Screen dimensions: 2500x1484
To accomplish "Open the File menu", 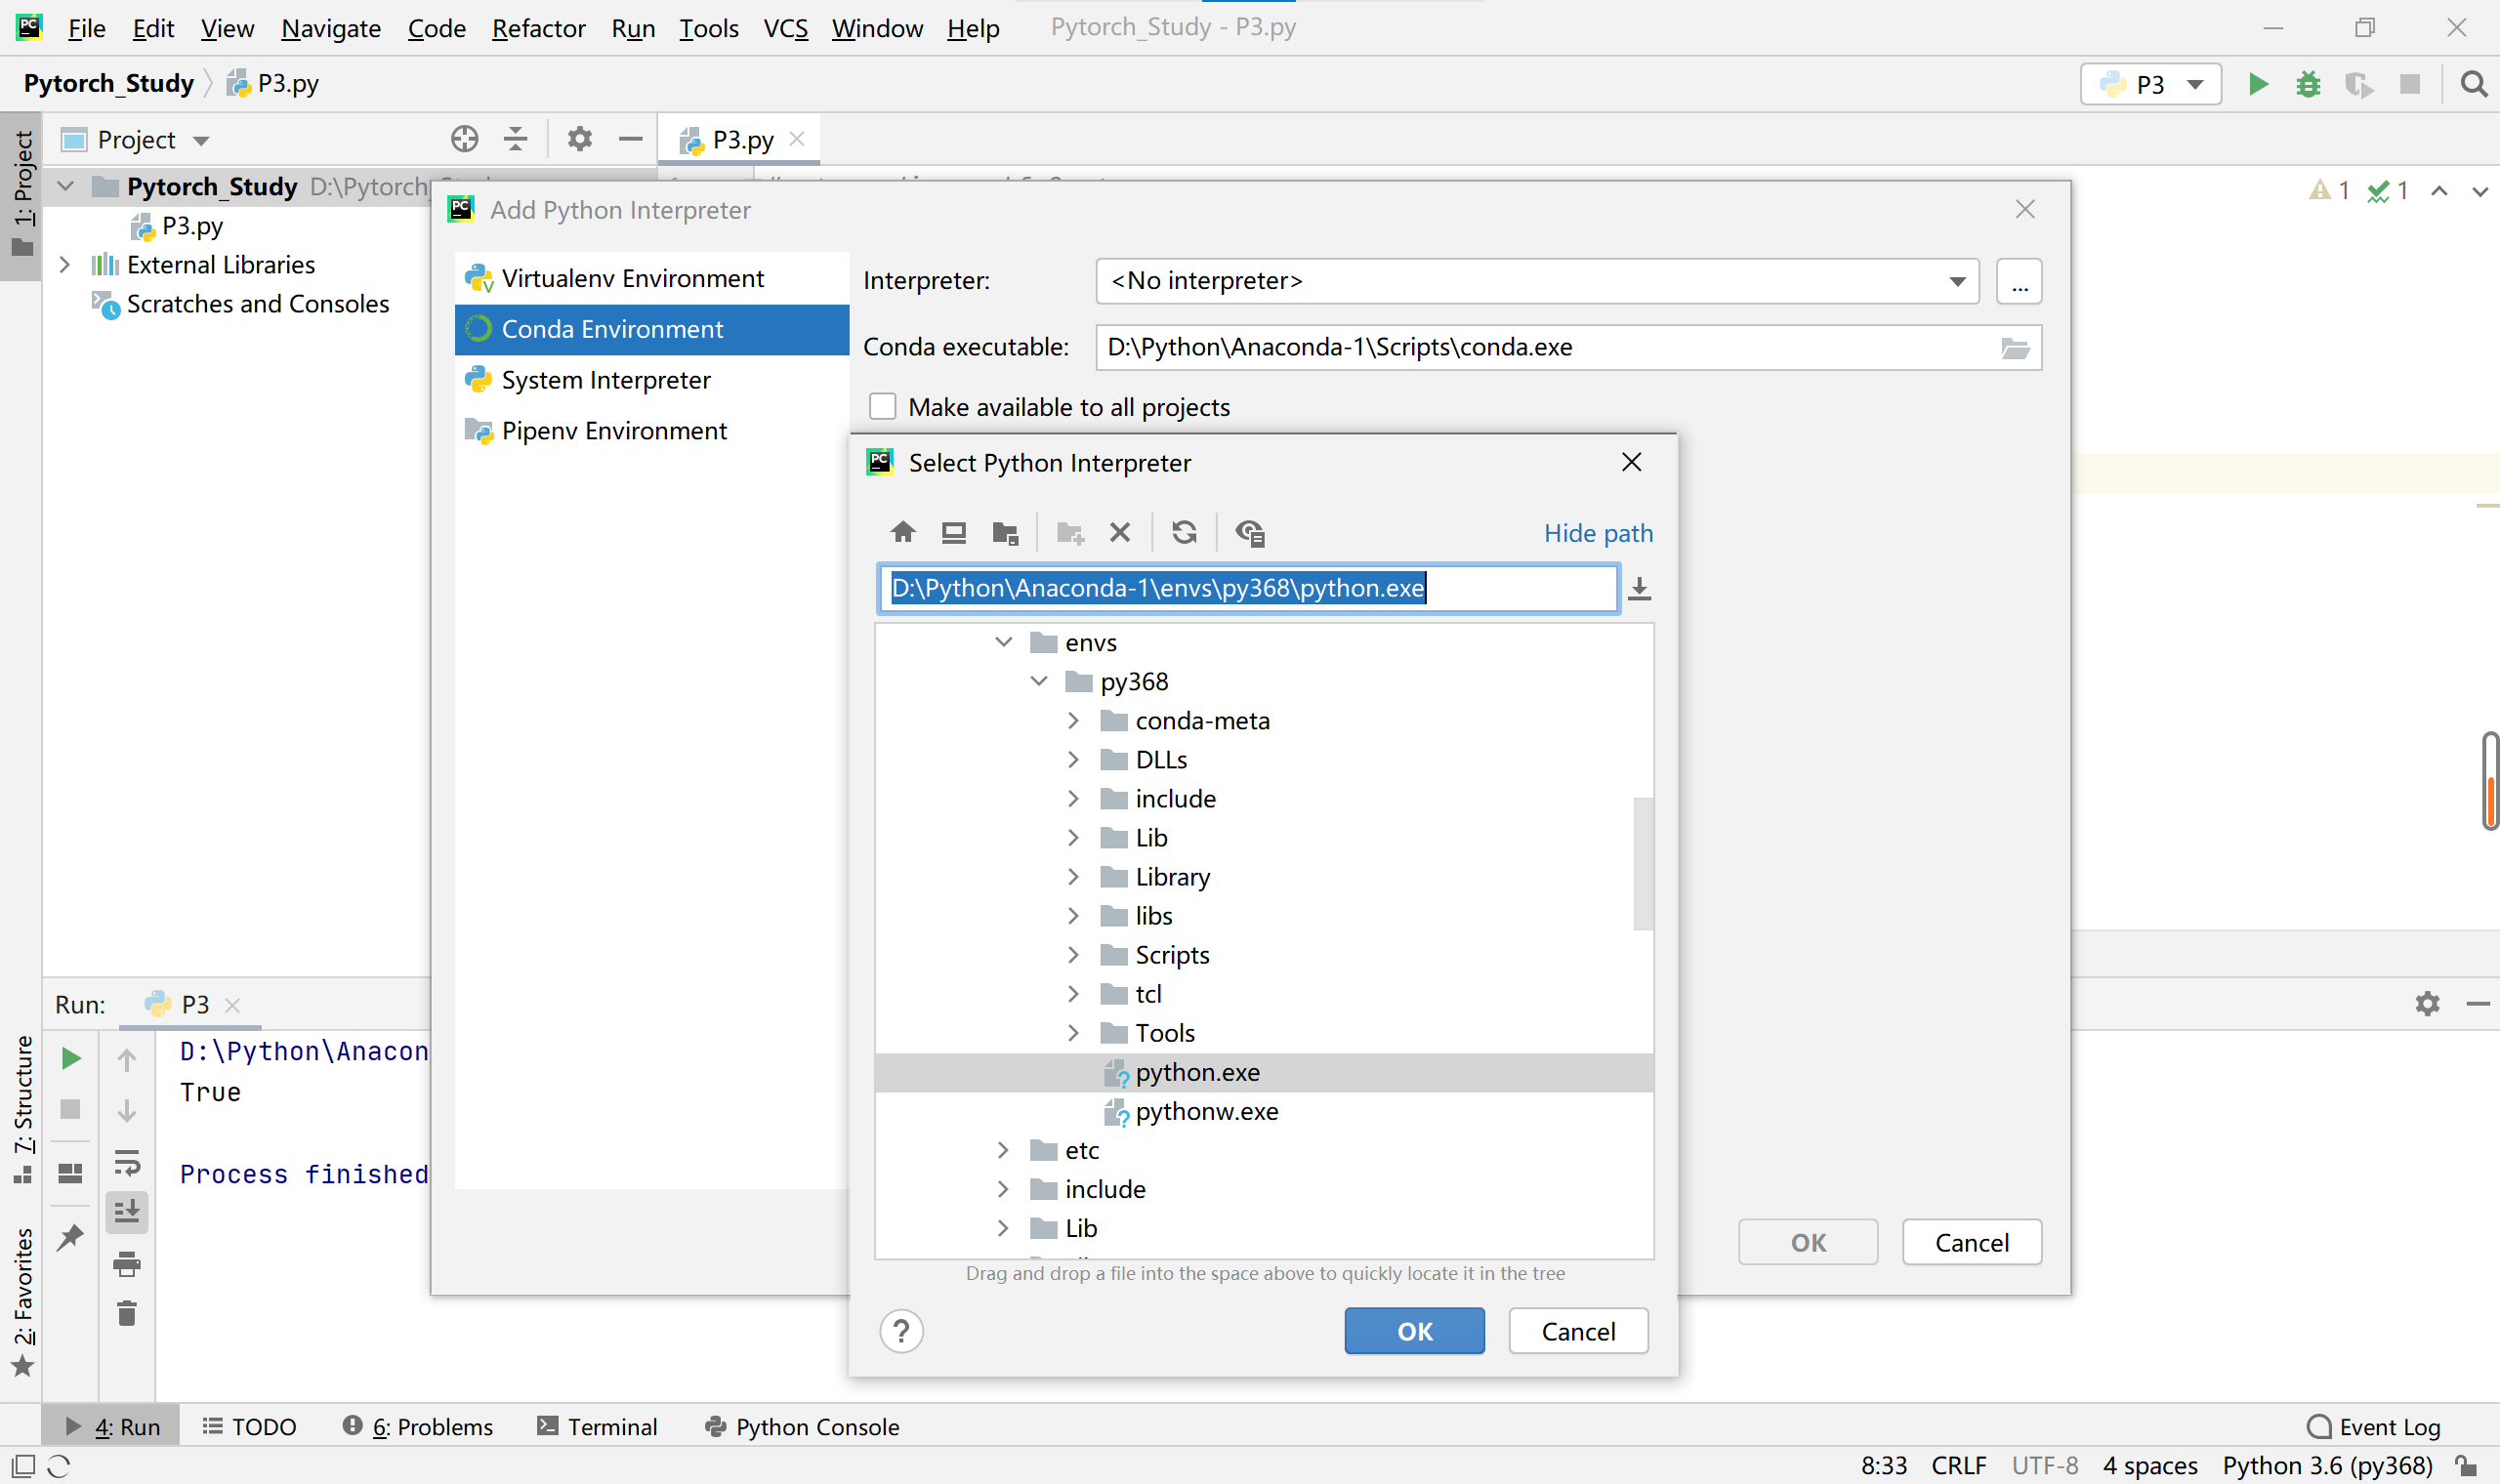I will tap(86, 28).
